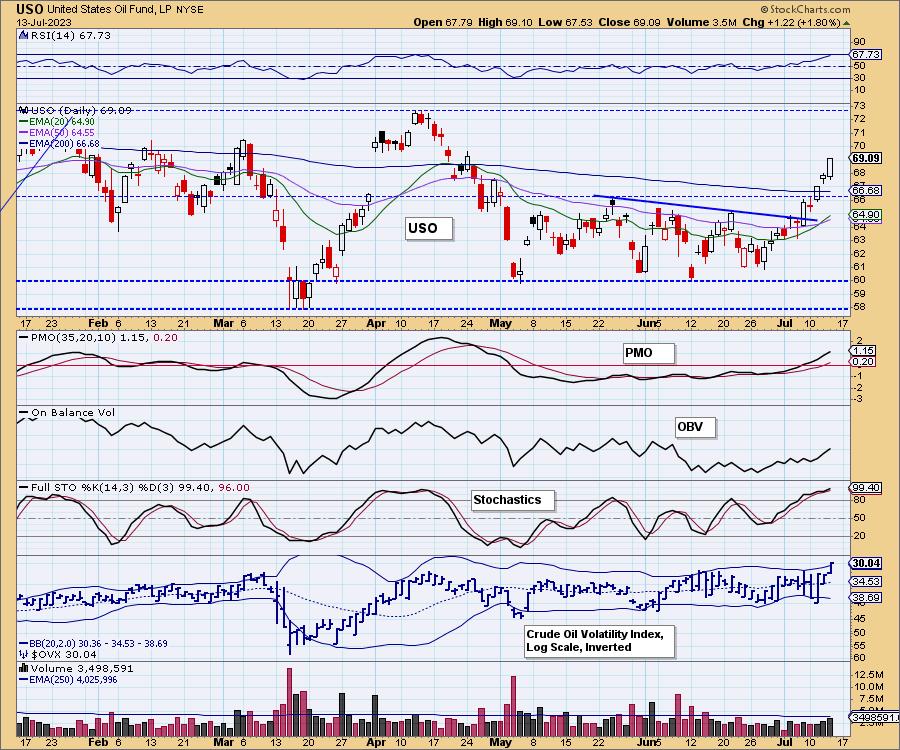Click the $OVX 30.04 legend text

[x=63, y=654]
